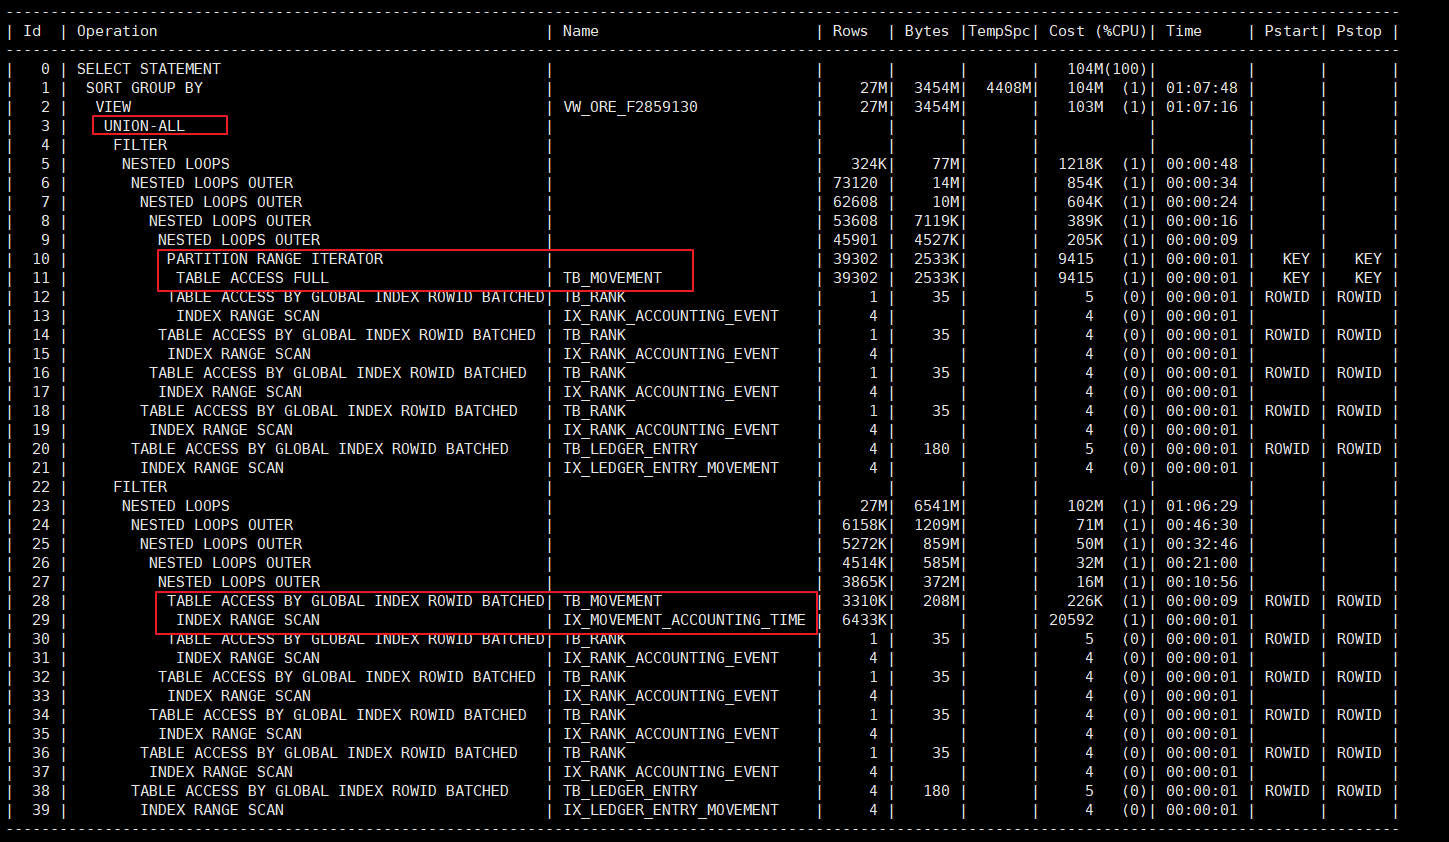This screenshot has width=1449, height=842.
Task: Click the UNION-ALL operation text
Action: click(x=145, y=126)
